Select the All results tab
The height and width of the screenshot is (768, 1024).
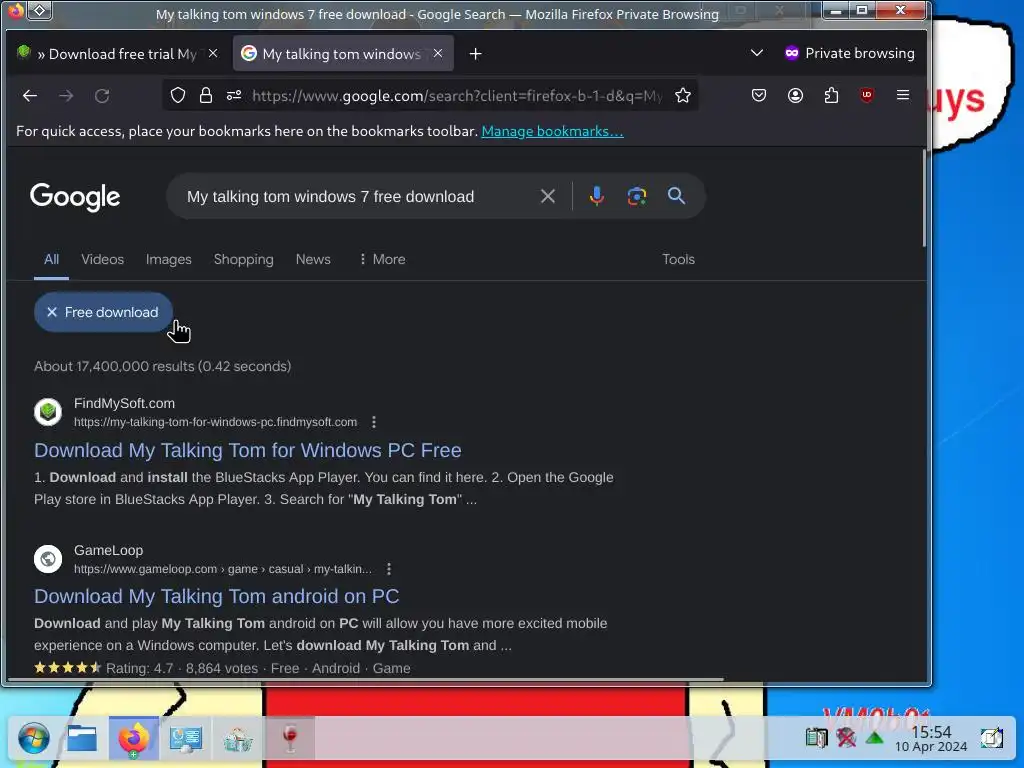point(52,259)
